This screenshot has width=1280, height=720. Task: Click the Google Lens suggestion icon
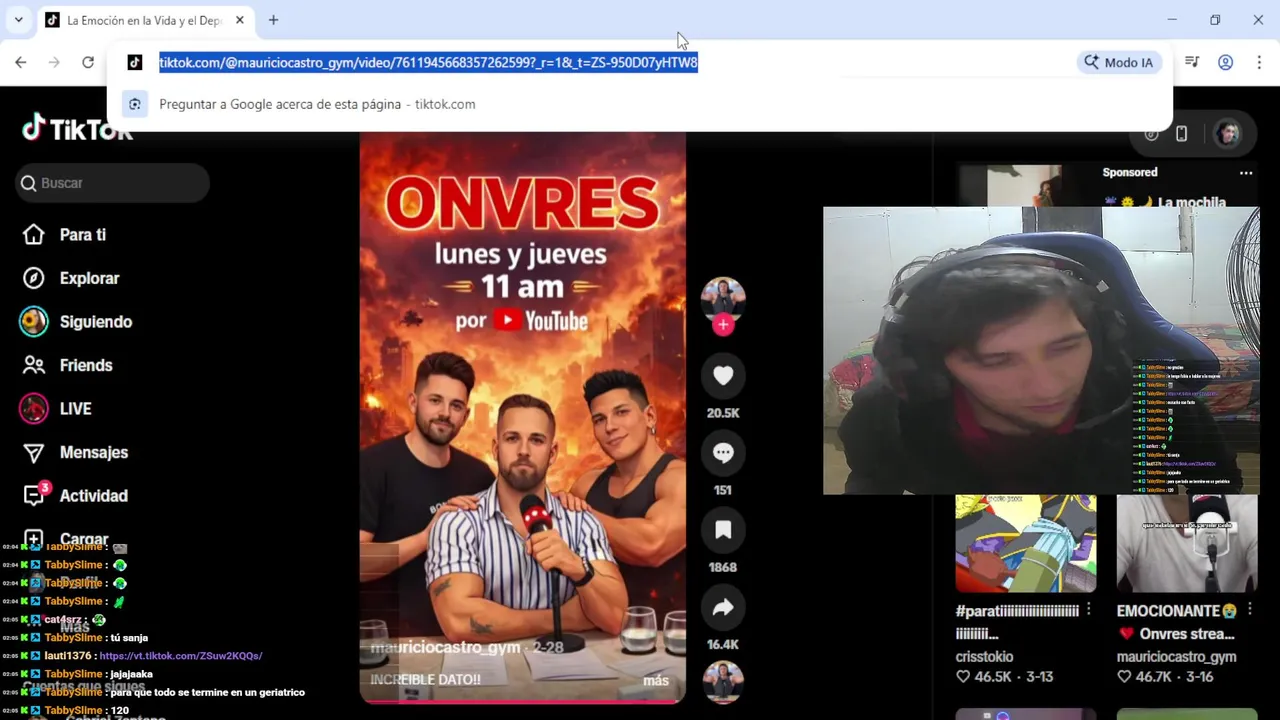[135, 104]
